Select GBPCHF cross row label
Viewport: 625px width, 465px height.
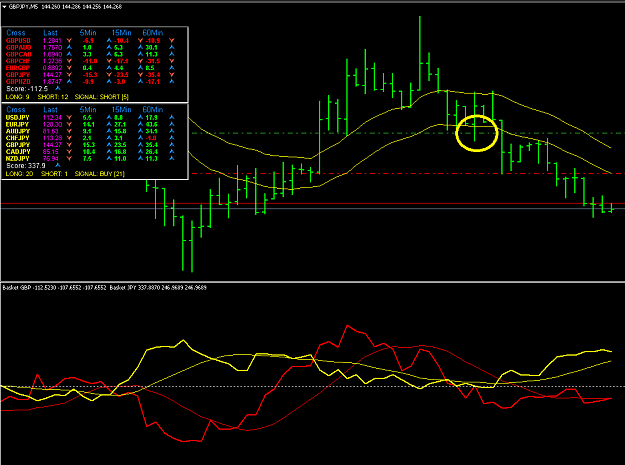18,61
